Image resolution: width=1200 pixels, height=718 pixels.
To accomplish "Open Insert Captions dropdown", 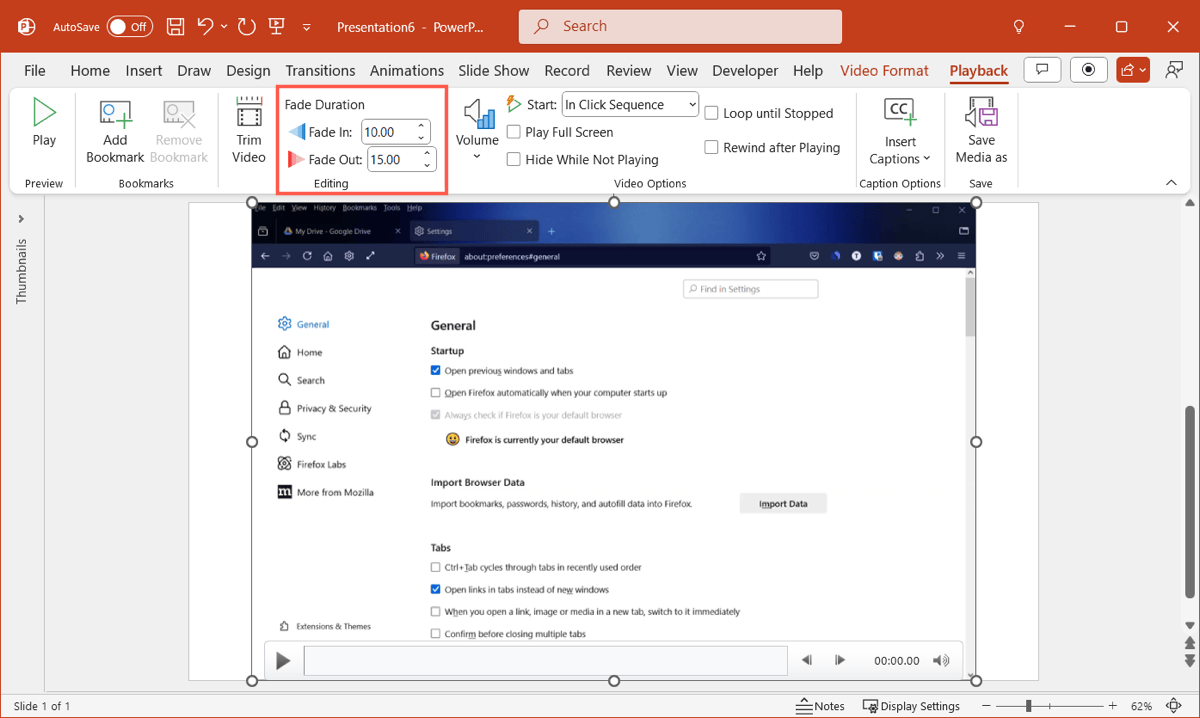I will click(x=900, y=131).
